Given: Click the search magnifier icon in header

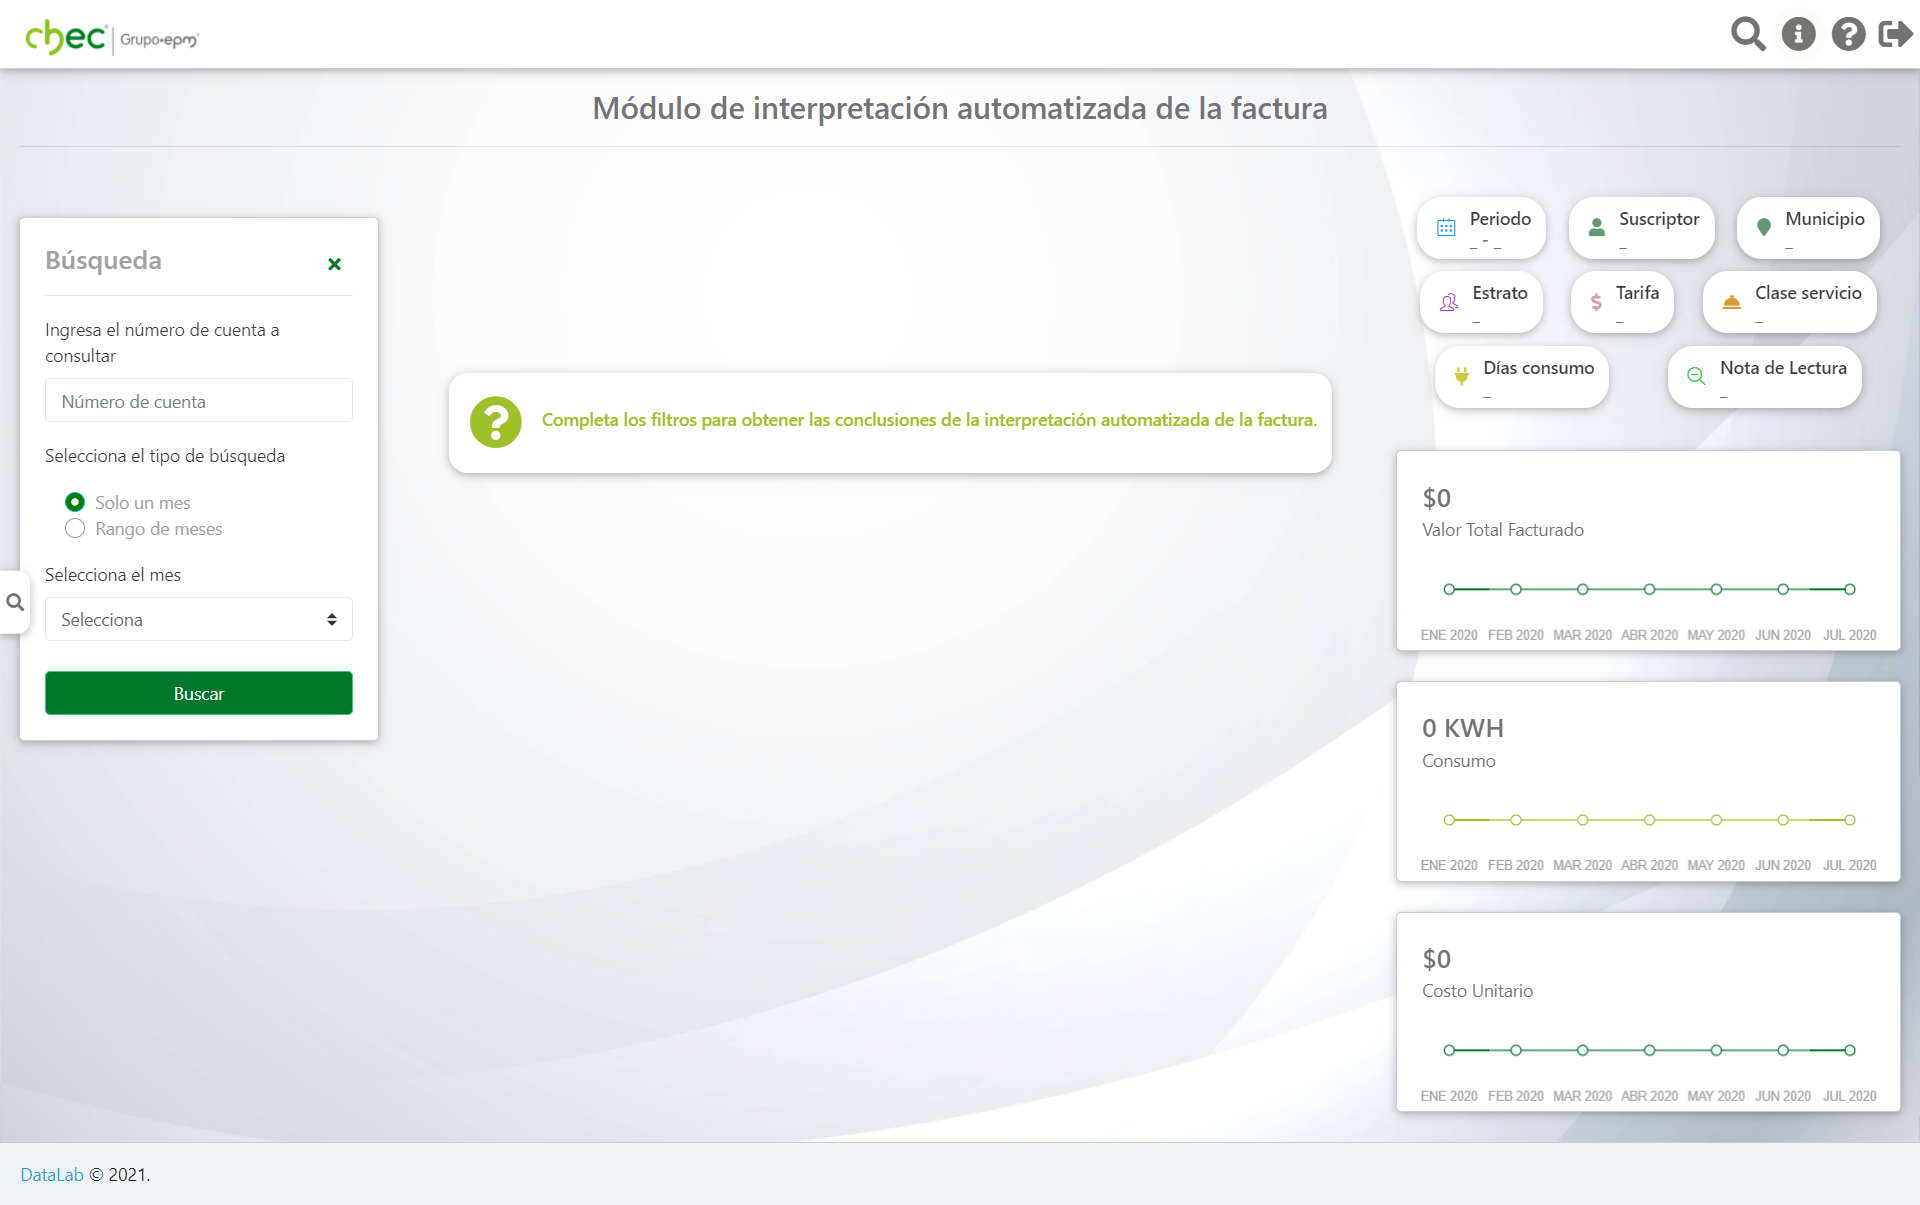Looking at the screenshot, I should click(x=1747, y=34).
